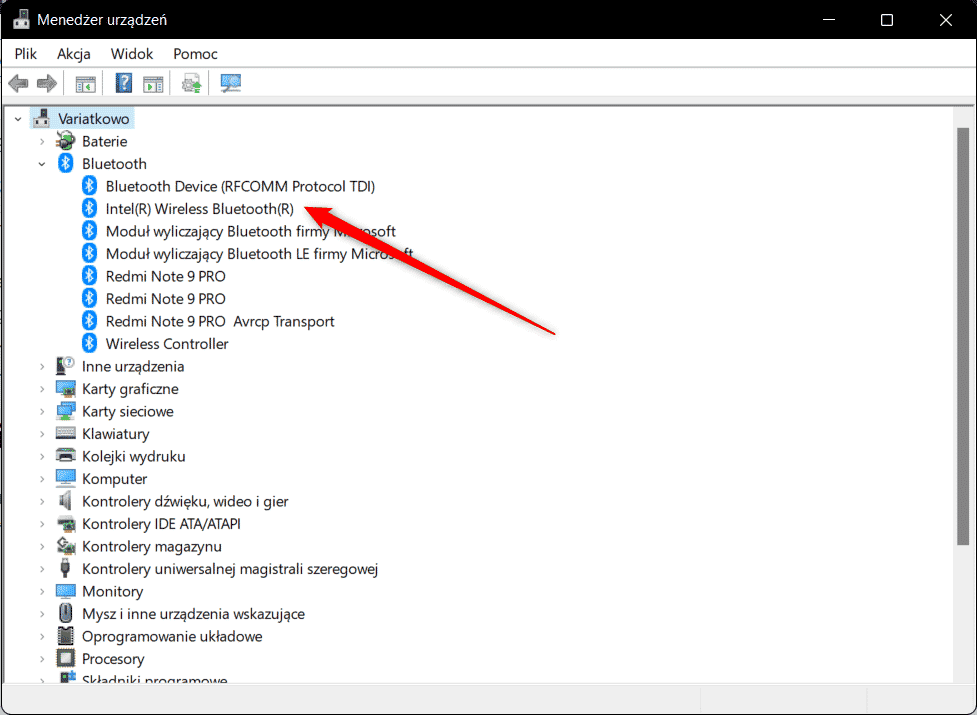Click the Bluetooth icon beside Wireless Controller
This screenshot has height=715, width=977.
click(89, 343)
